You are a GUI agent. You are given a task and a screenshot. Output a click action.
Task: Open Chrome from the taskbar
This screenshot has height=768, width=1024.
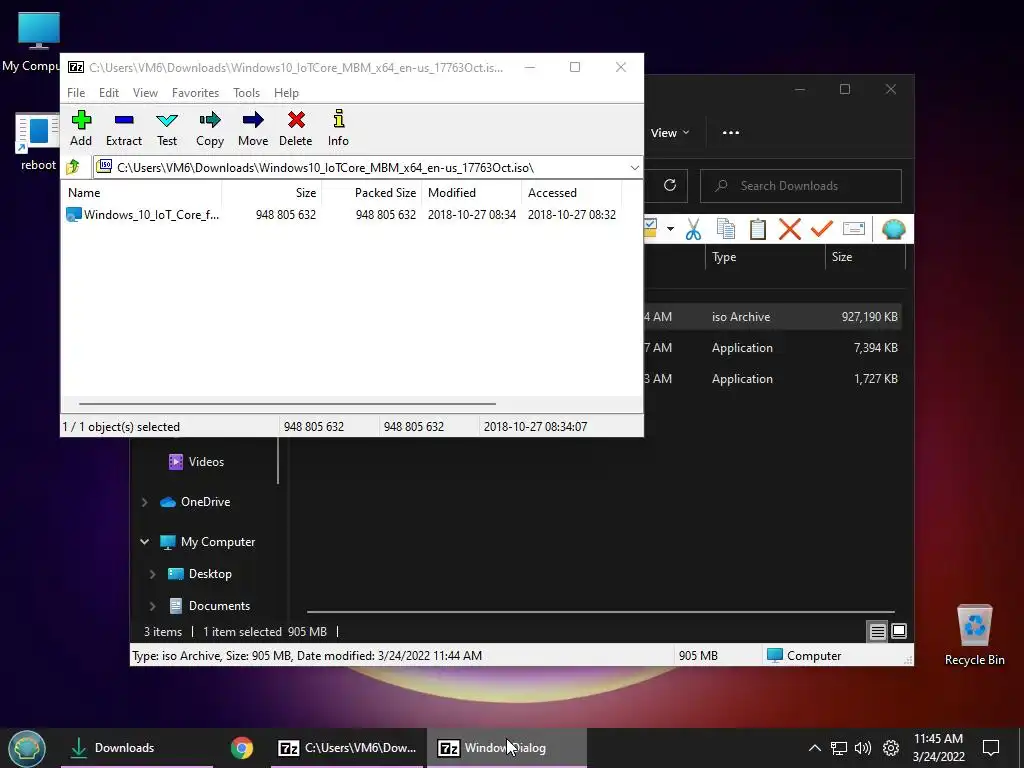point(242,748)
